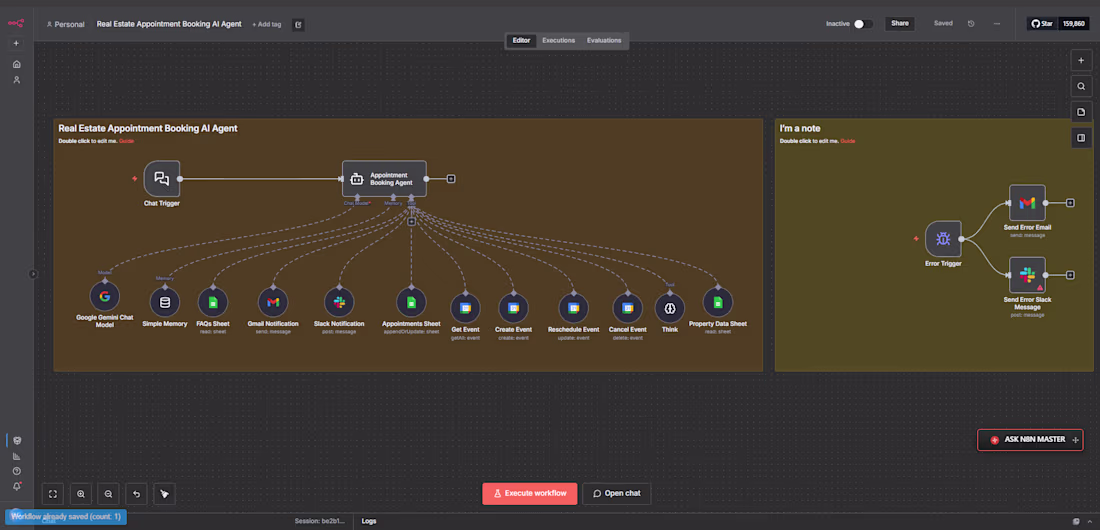Click plus connector after Appointment Booking Agent
Image resolution: width=1100 pixels, height=530 pixels.
[x=451, y=179]
